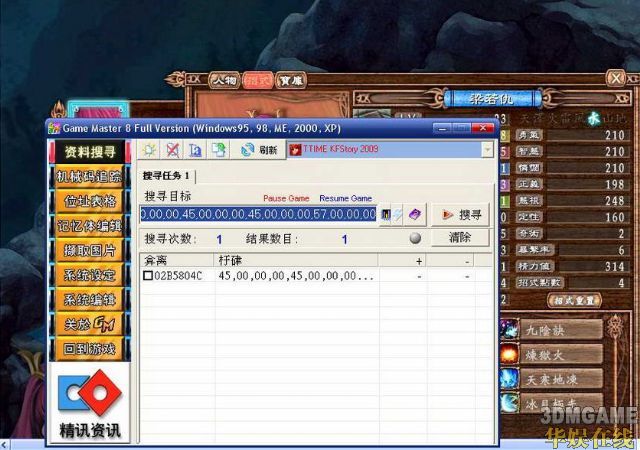Close the game character panel with X
The height and width of the screenshot is (450, 640).
click(616, 78)
